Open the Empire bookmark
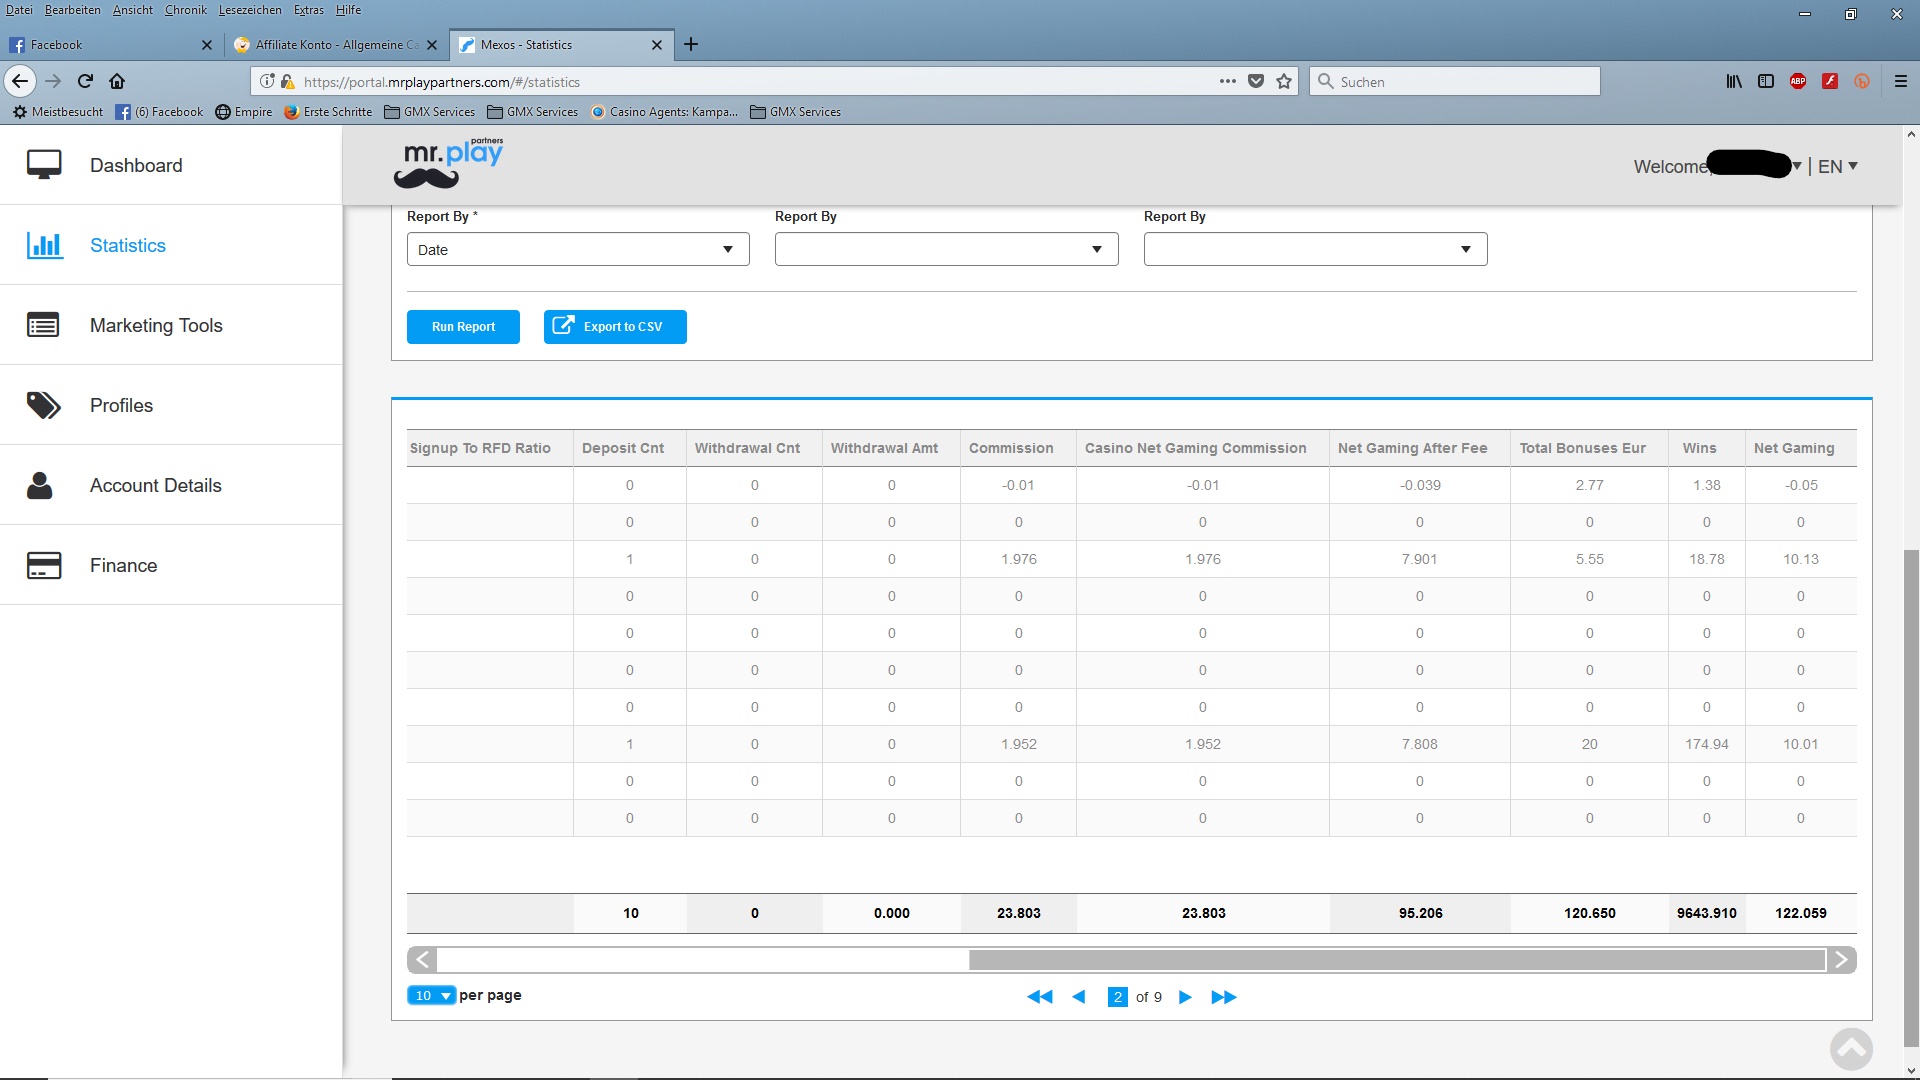This screenshot has width=1920, height=1080. click(x=244, y=112)
